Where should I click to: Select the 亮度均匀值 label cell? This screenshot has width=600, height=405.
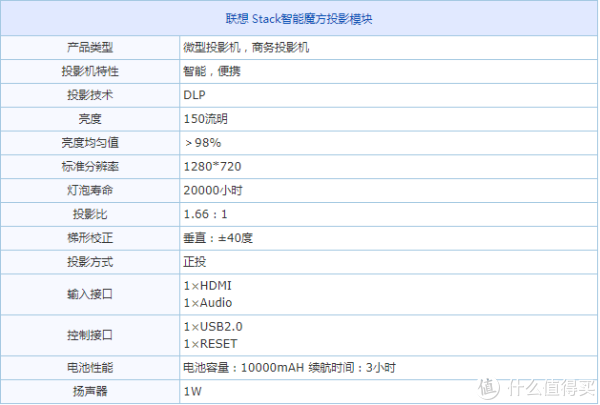(90, 142)
